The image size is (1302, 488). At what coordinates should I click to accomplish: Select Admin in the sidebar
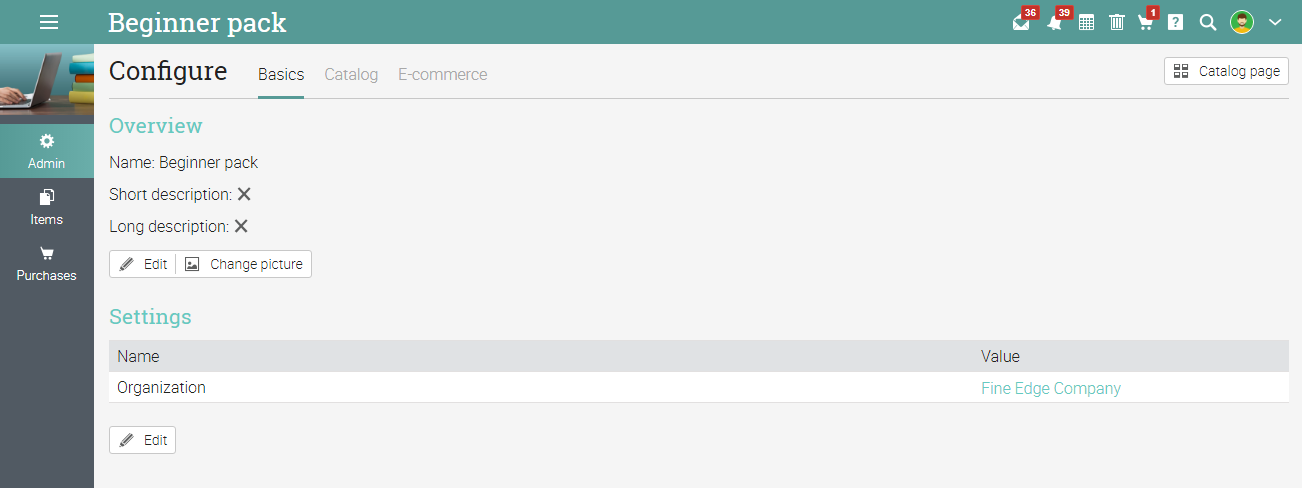pyautogui.click(x=47, y=151)
